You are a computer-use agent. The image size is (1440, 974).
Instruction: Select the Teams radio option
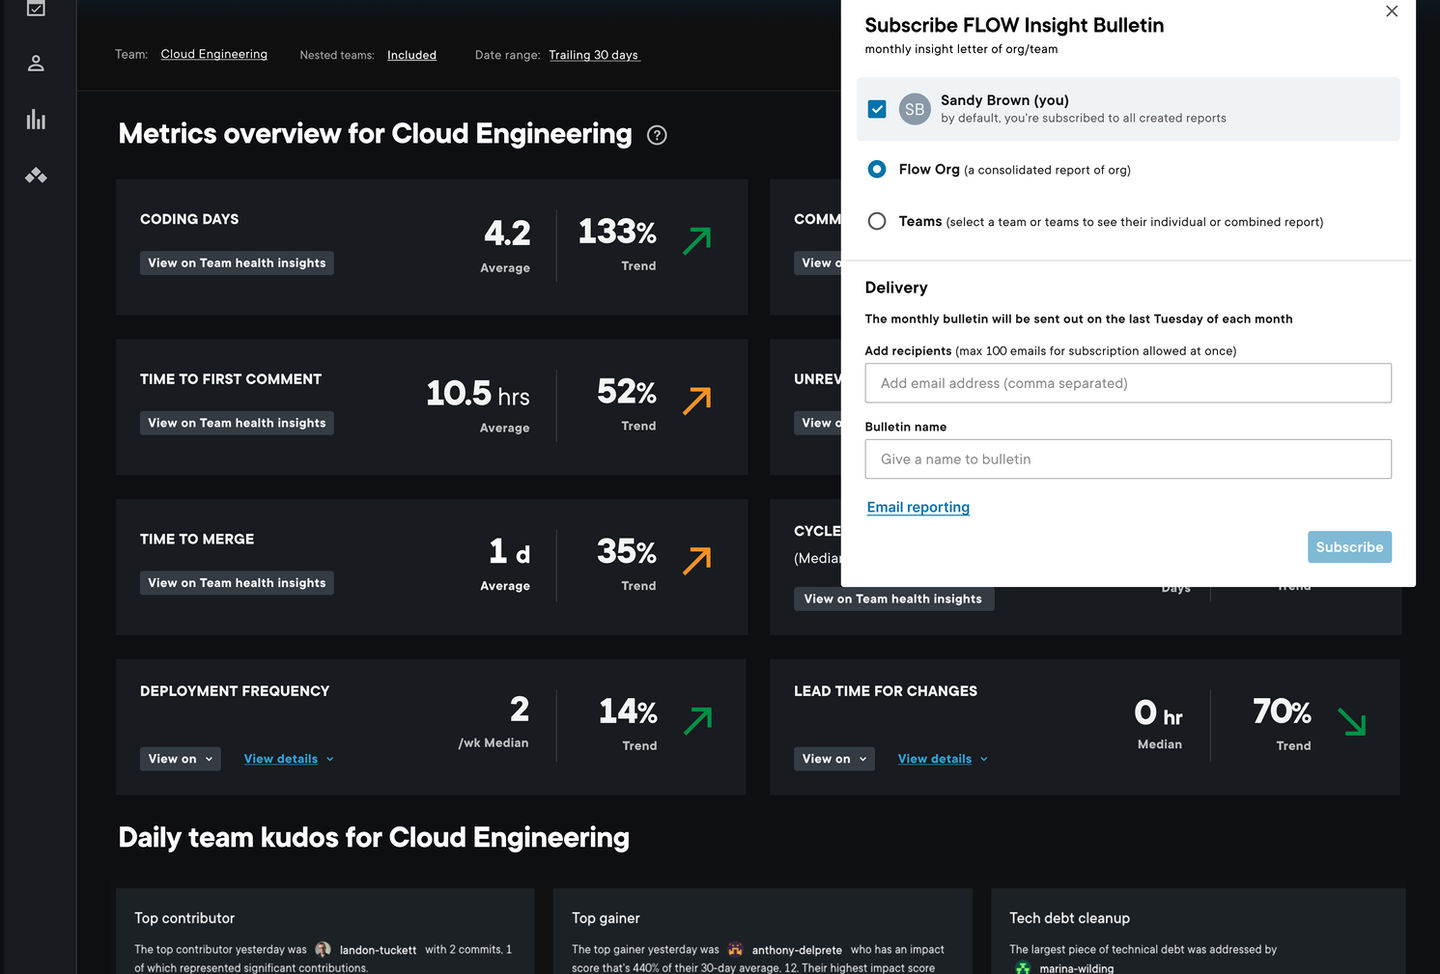pyautogui.click(x=877, y=221)
